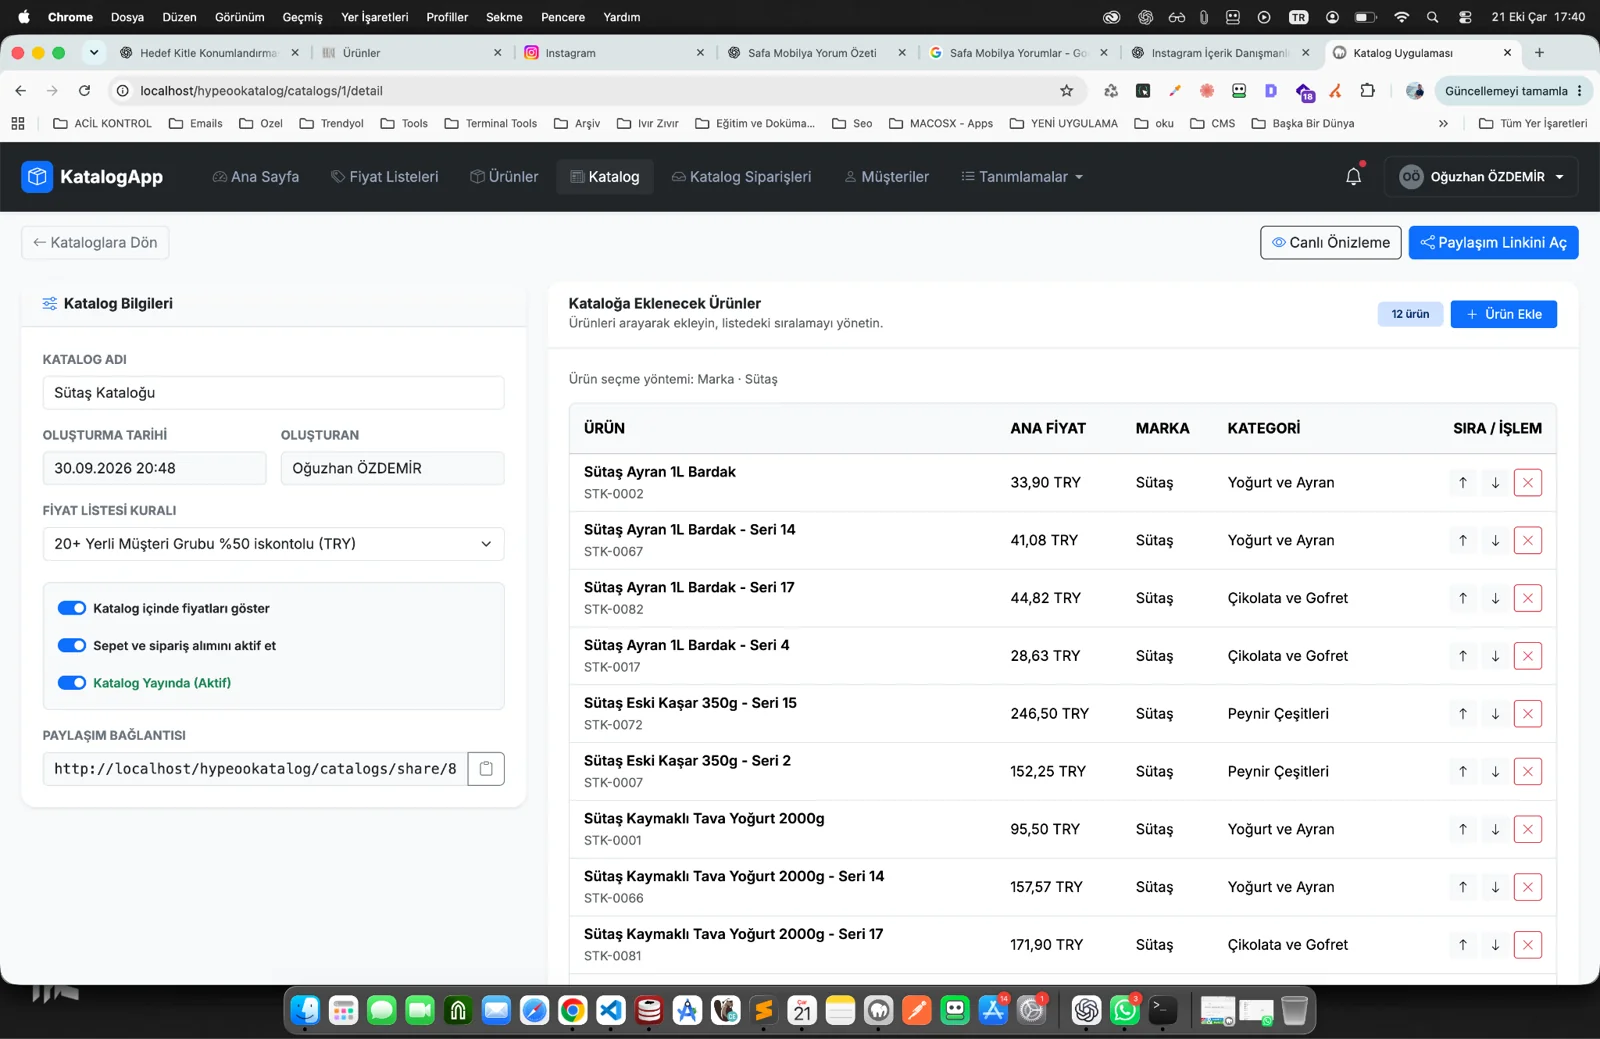The image size is (1600, 1039).
Task: Open the Geçmiş menu in menu bar
Action: pos(302,17)
